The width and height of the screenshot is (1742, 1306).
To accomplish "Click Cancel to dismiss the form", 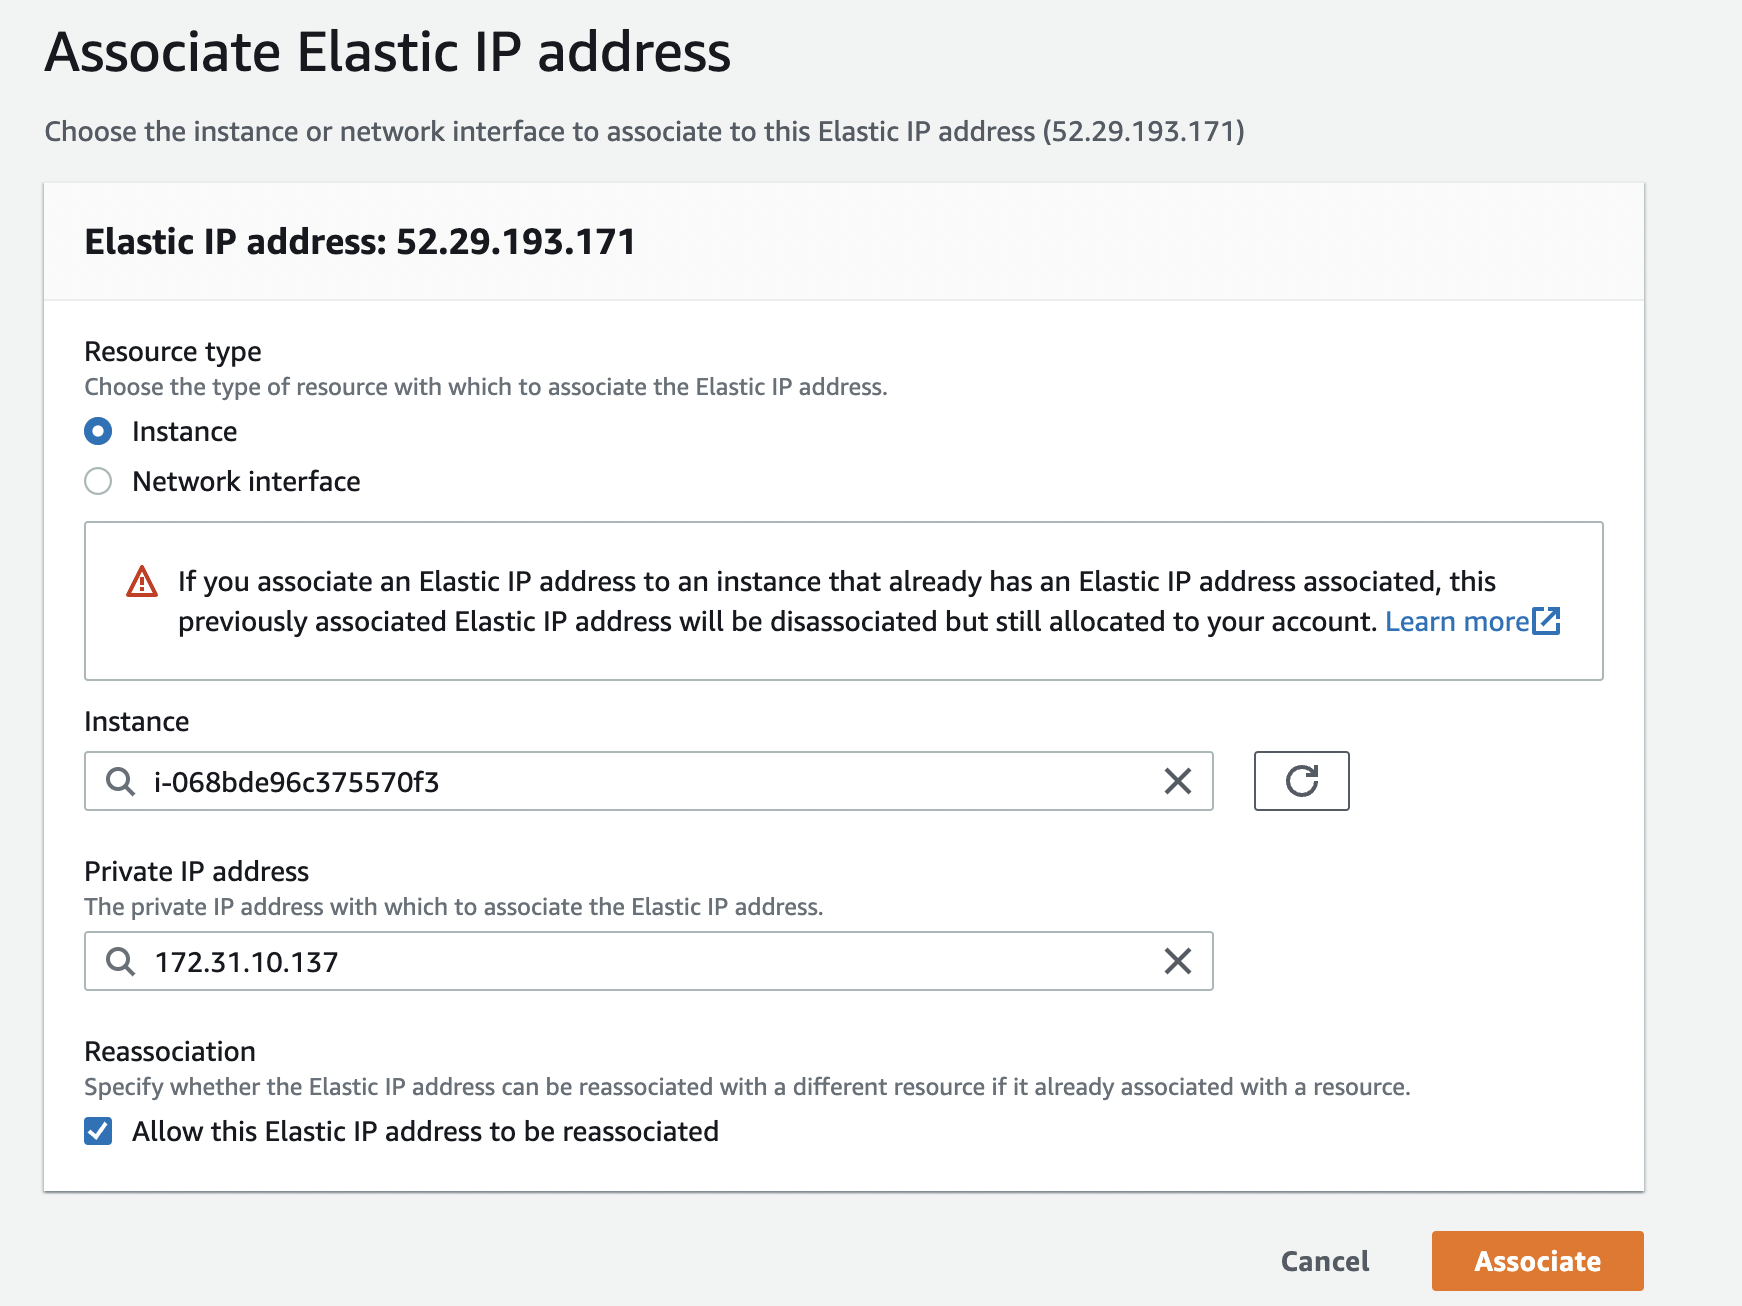I will (x=1324, y=1261).
